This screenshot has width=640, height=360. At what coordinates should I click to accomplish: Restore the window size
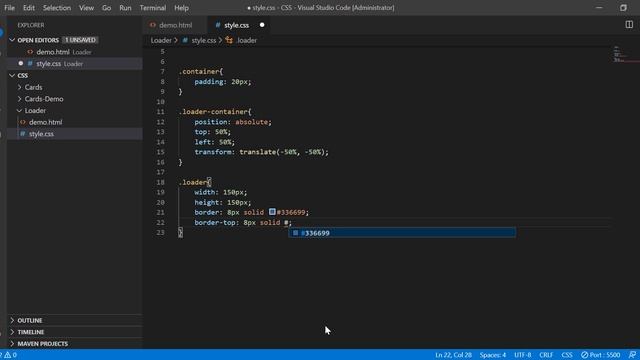pyautogui.click(x=623, y=8)
